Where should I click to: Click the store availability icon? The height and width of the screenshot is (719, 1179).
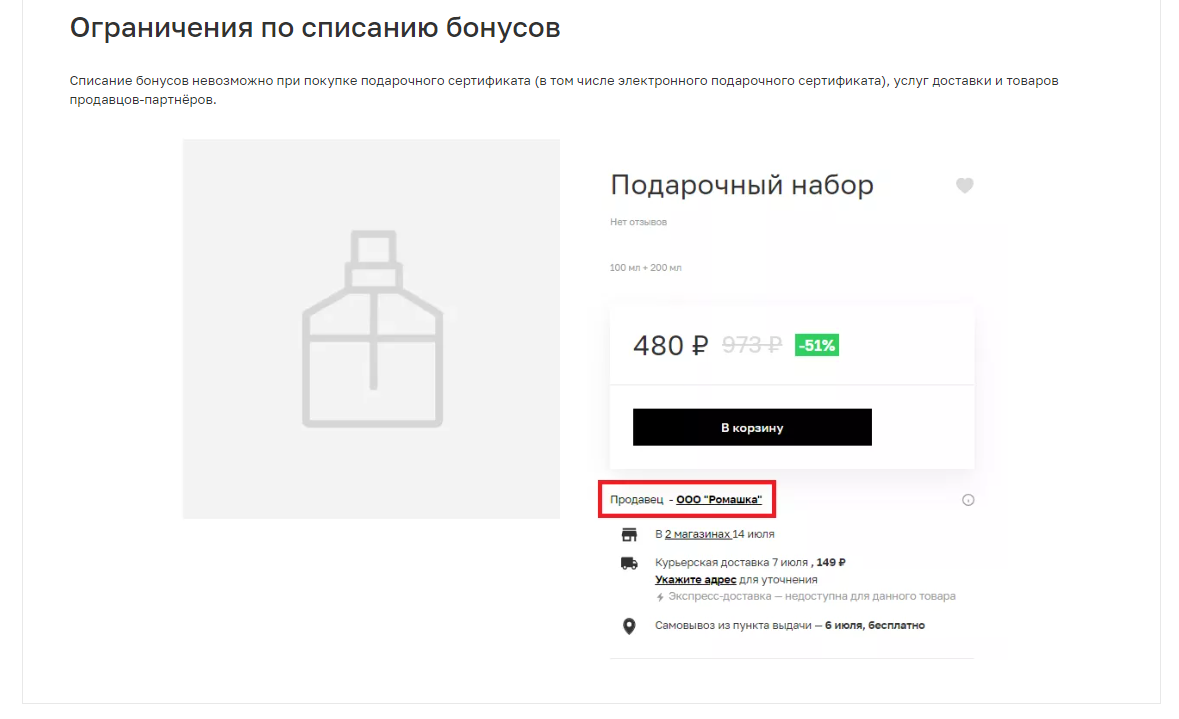coord(629,534)
